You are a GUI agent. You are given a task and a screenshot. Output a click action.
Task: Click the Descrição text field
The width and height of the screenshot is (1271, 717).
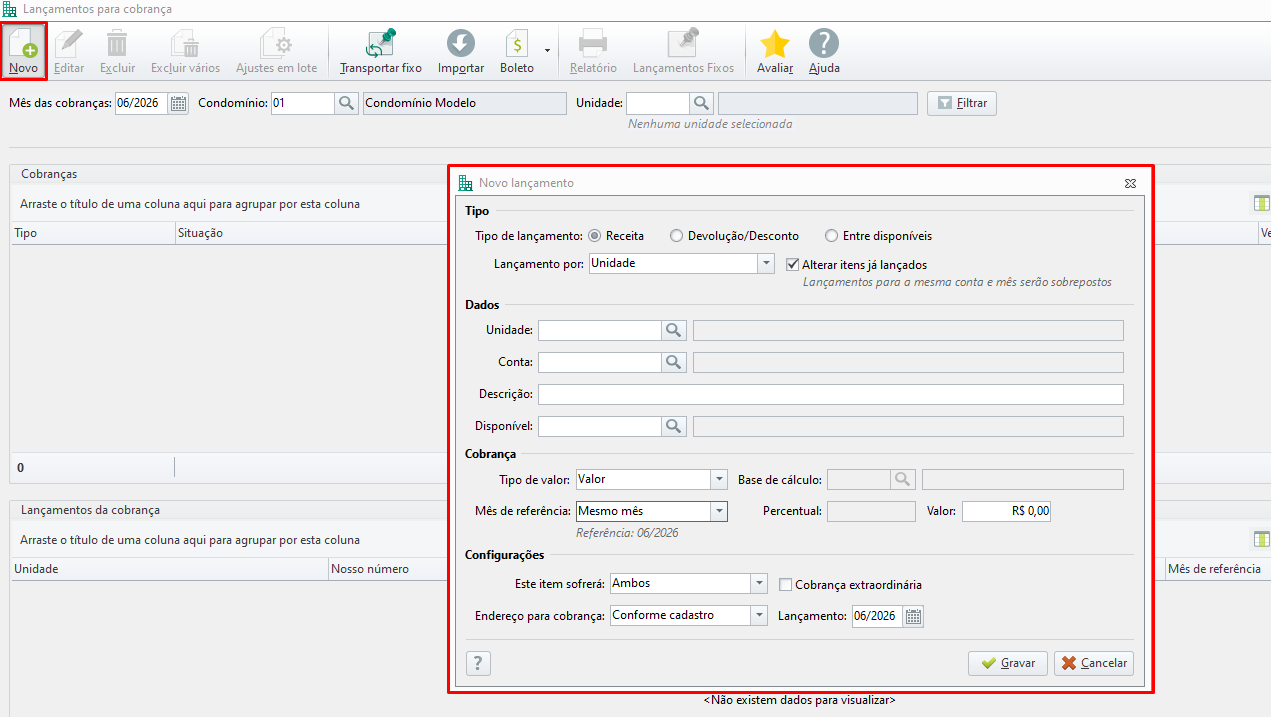830,394
